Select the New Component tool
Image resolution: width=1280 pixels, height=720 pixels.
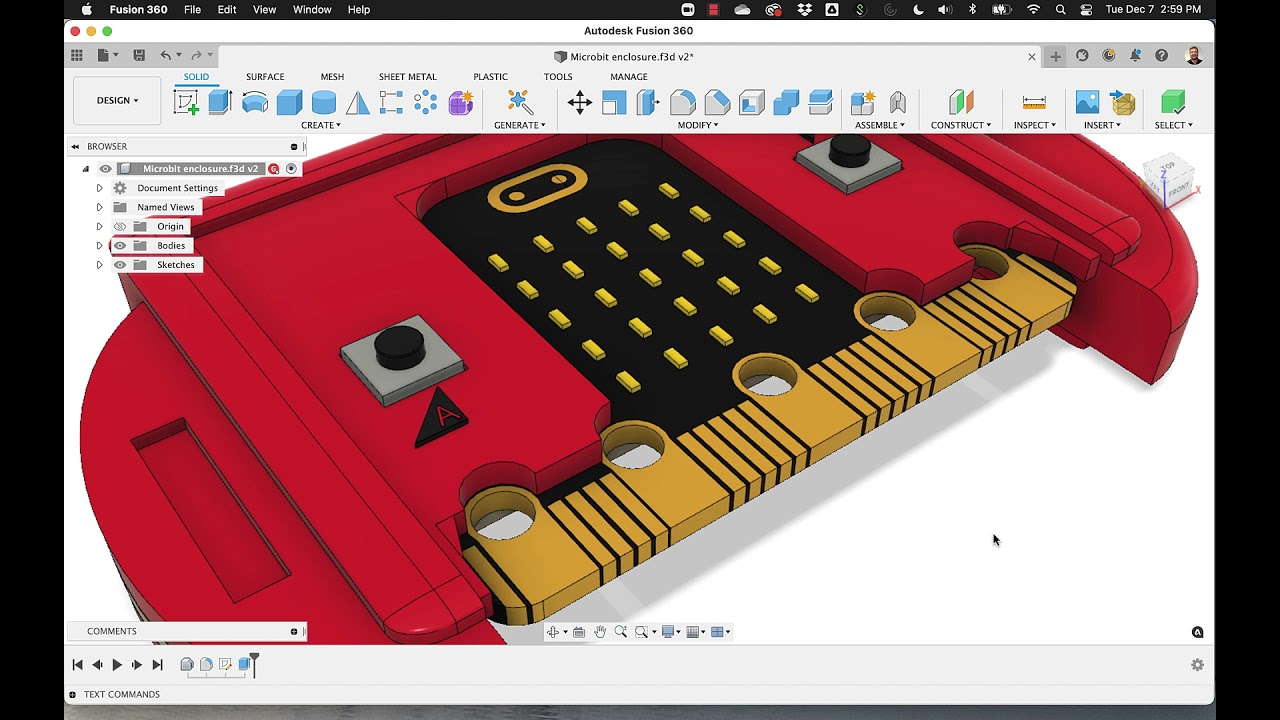(863, 102)
